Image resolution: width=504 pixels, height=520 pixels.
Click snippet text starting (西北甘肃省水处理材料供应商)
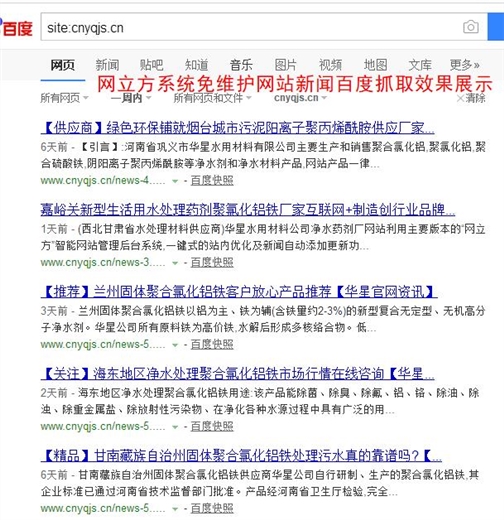(x=263, y=237)
